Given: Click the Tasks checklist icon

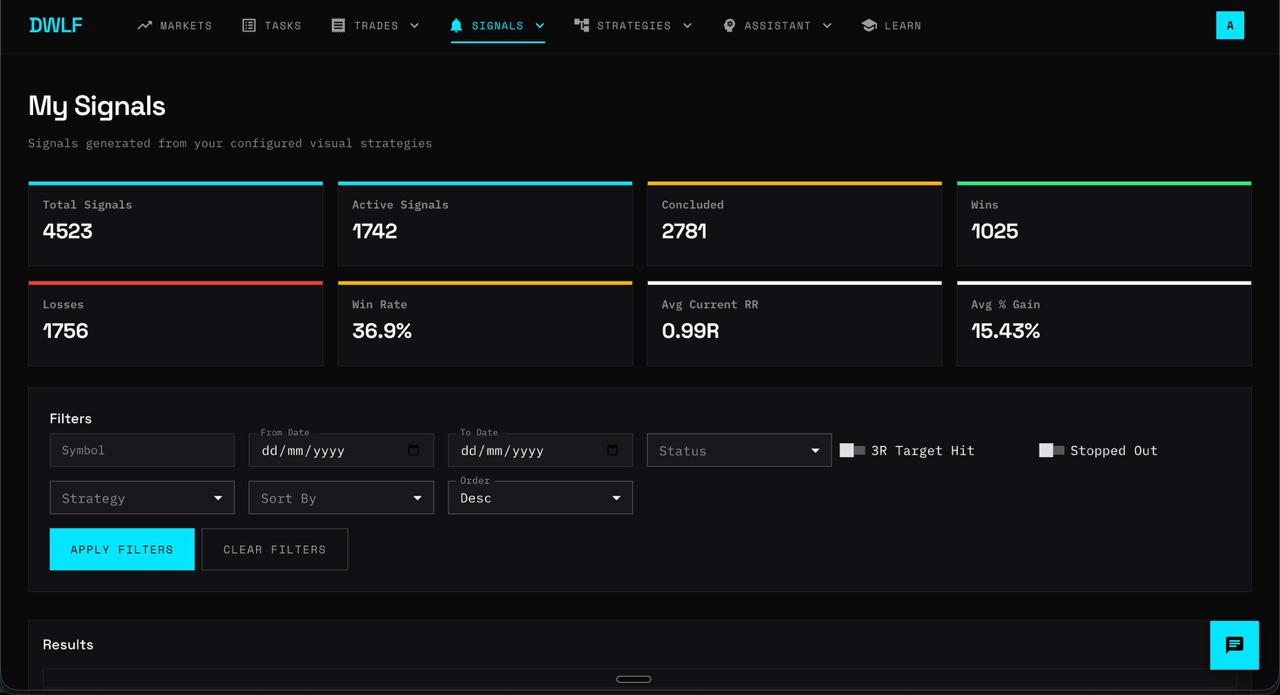Looking at the screenshot, I should tap(249, 25).
